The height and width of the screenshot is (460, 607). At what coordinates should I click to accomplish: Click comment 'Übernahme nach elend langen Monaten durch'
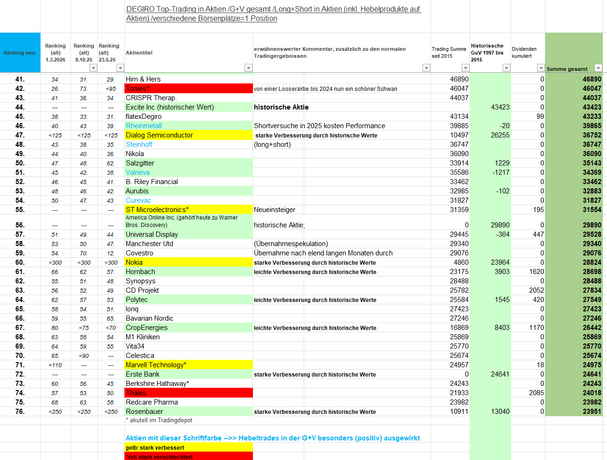(x=323, y=253)
